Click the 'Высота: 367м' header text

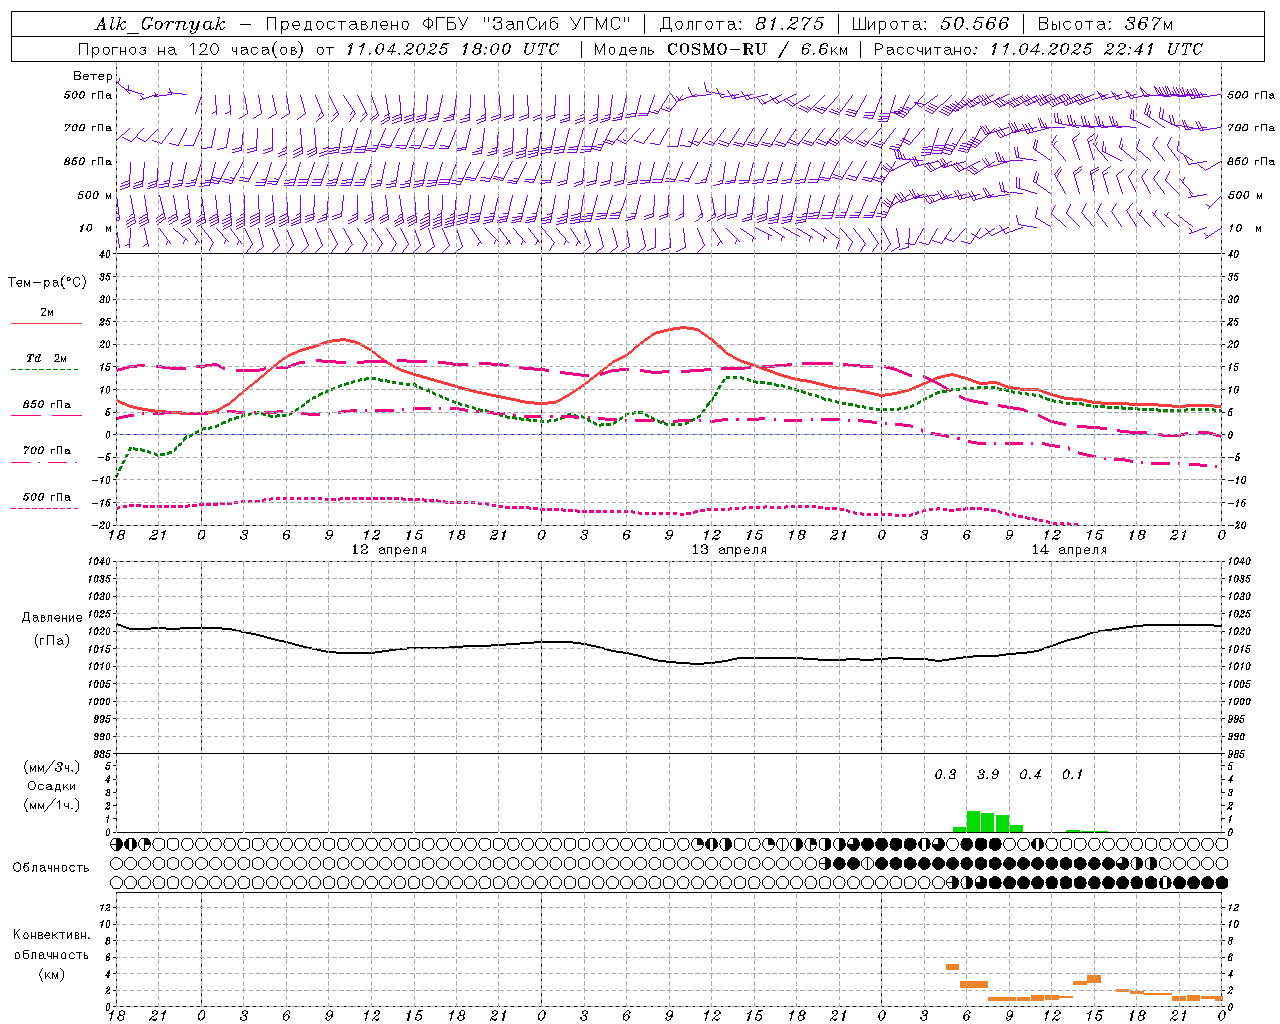pos(1106,24)
